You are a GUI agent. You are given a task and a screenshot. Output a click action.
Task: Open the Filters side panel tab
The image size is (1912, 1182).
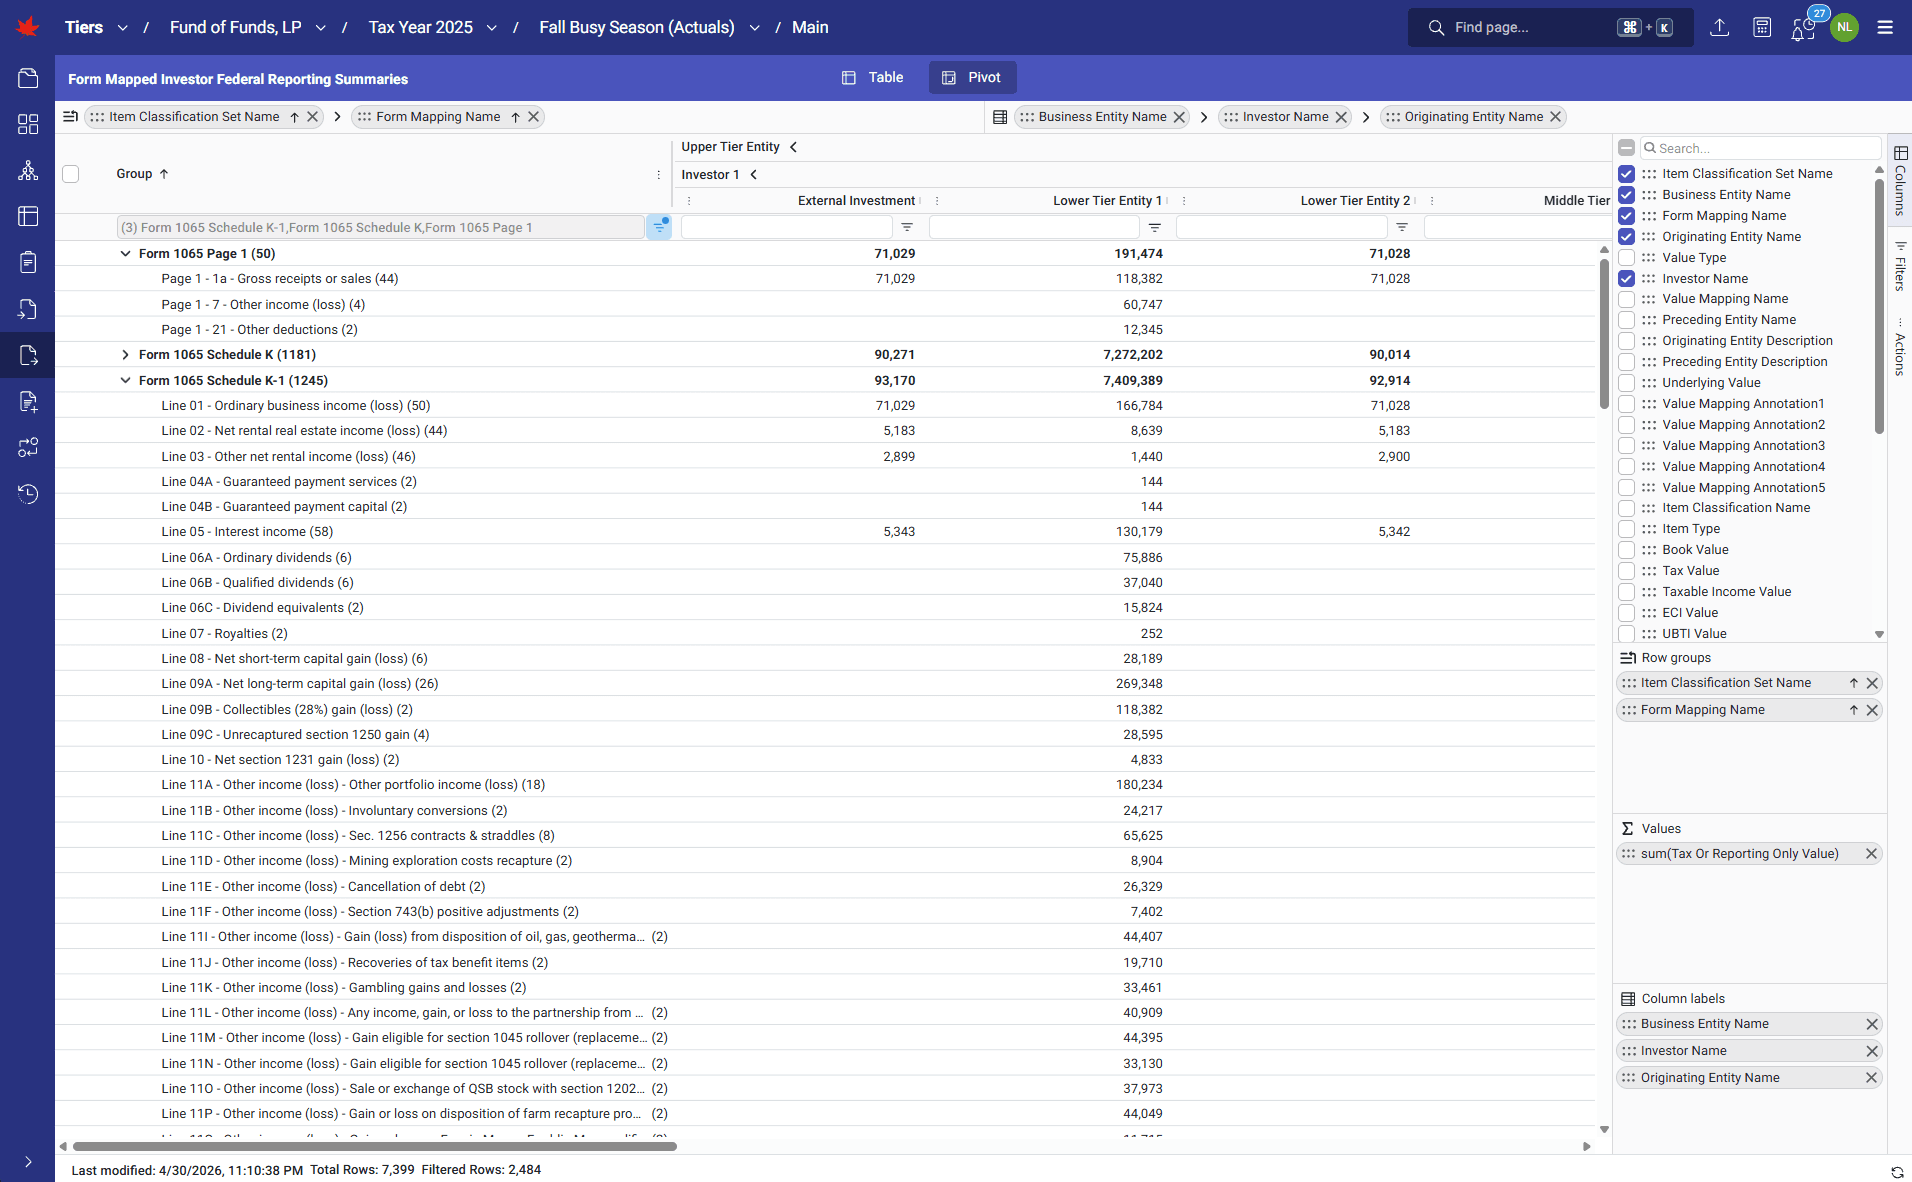point(1900,266)
